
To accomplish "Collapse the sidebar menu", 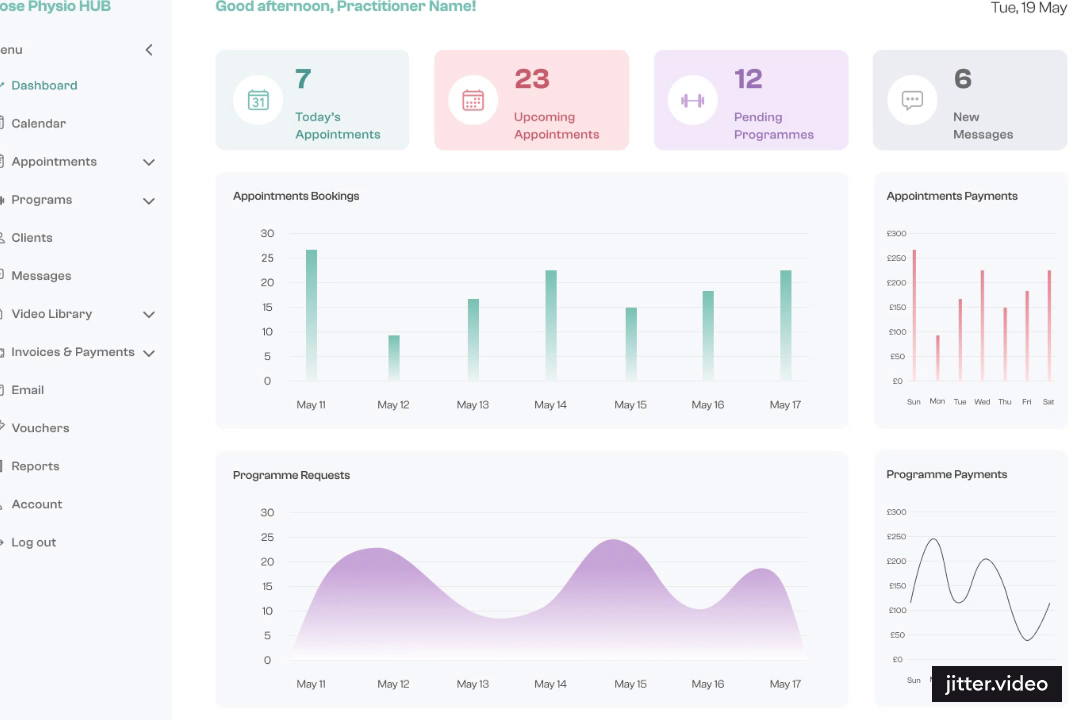I will (149, 49).
